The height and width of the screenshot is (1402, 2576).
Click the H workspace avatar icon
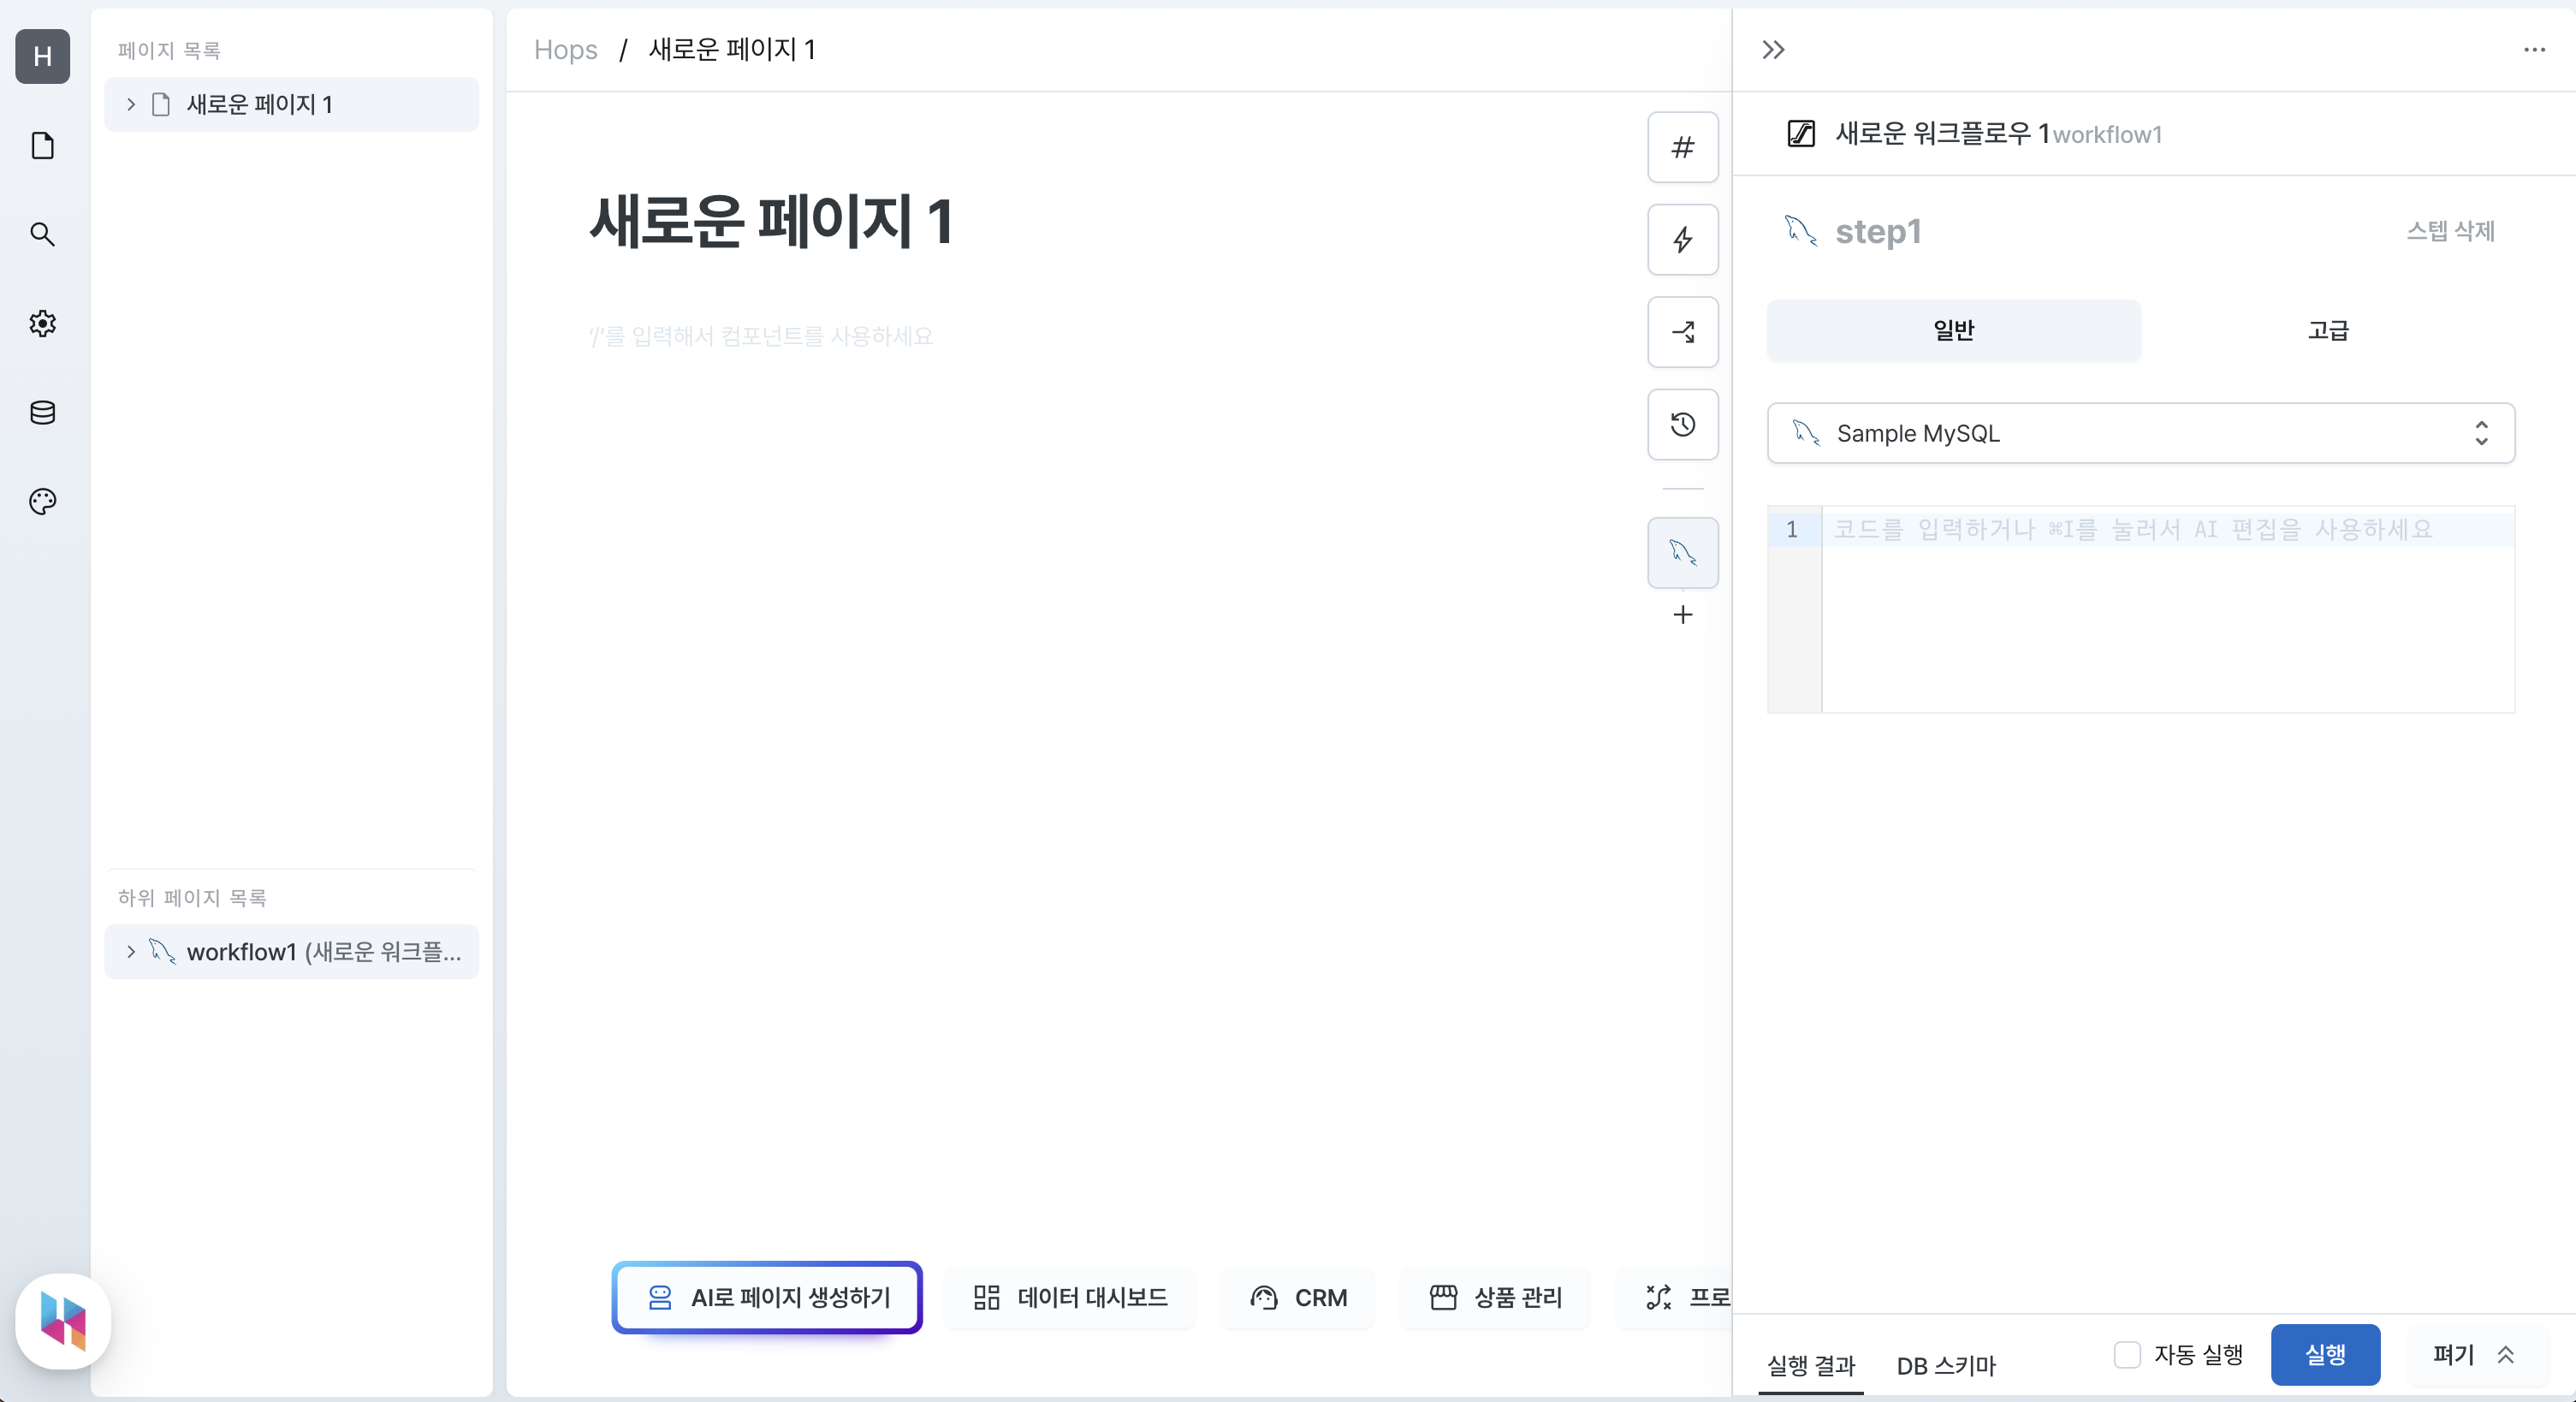coord(43,56)
